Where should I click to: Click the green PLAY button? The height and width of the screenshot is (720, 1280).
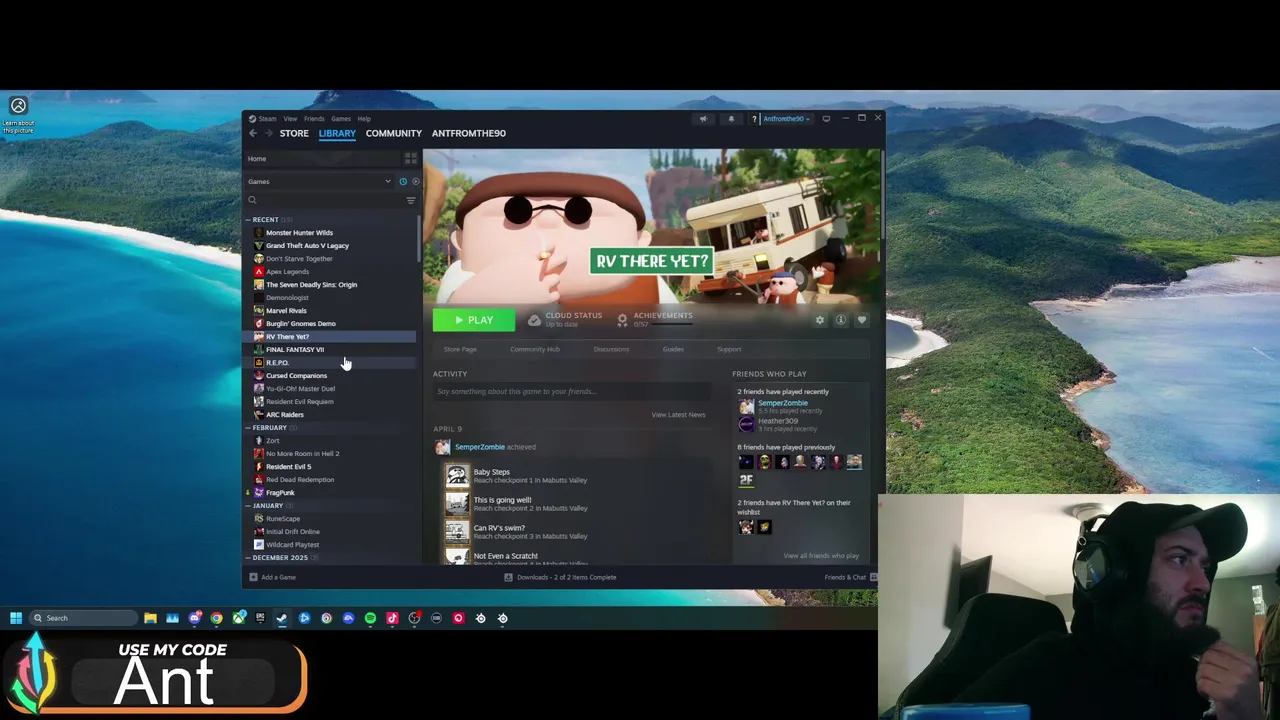click(x=474, y=320)
